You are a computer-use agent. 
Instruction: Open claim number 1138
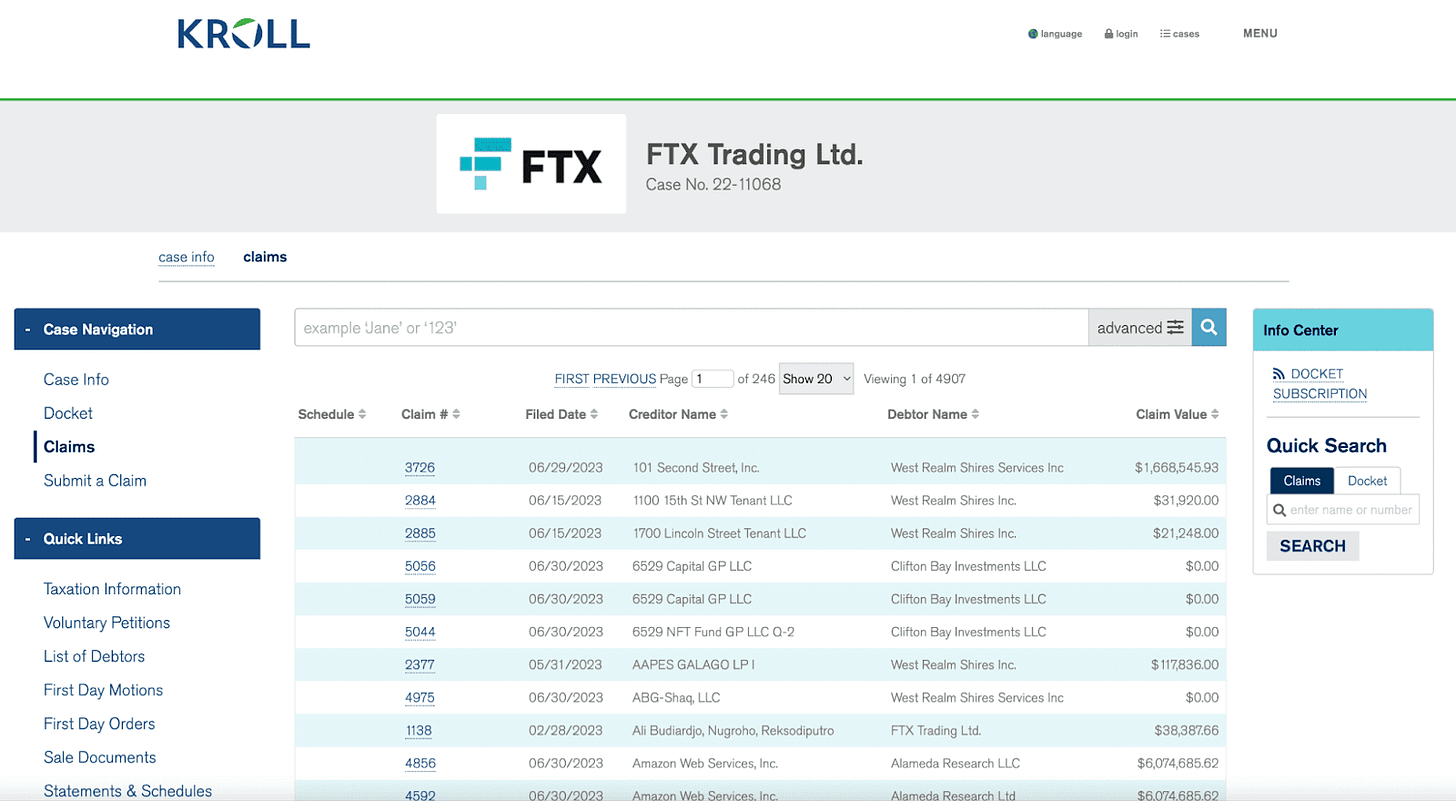click(419, 730)
